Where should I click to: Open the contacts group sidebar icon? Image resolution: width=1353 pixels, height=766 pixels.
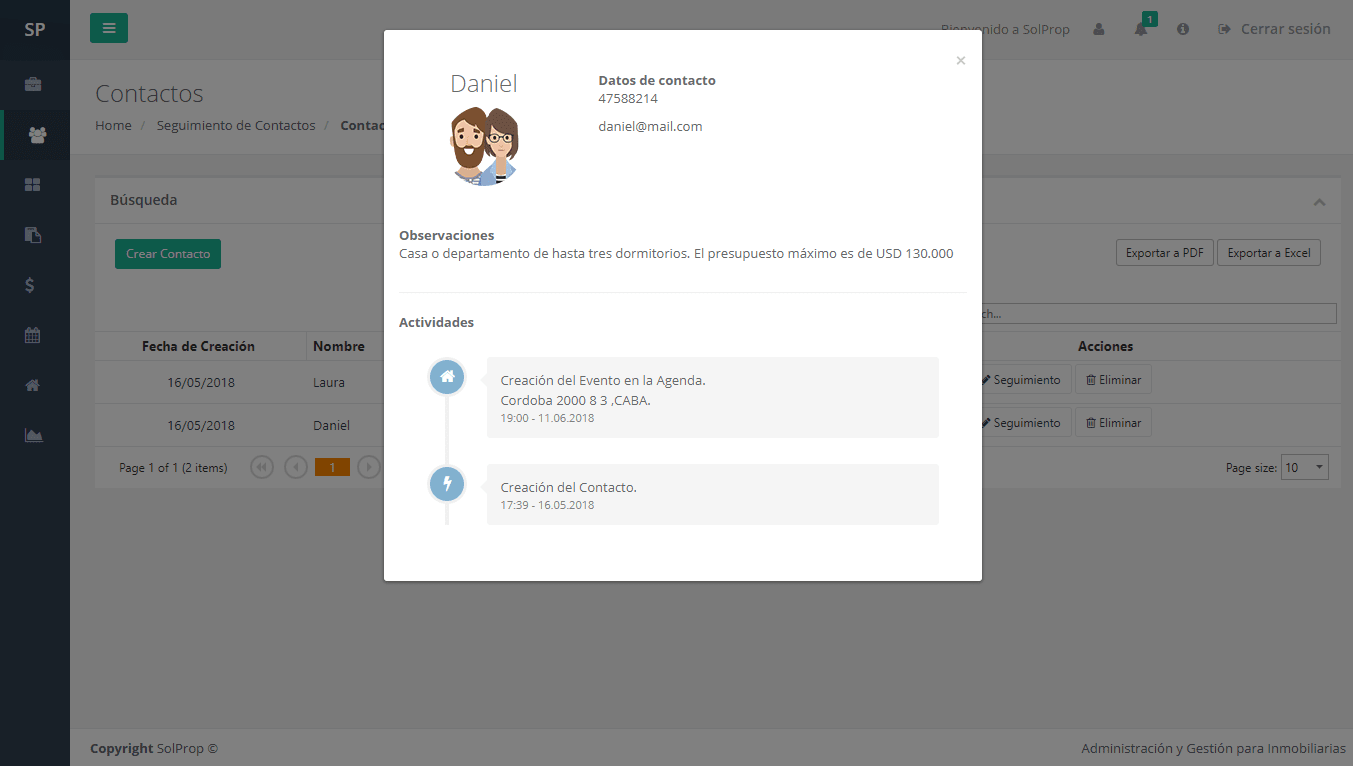coord(36,135)
